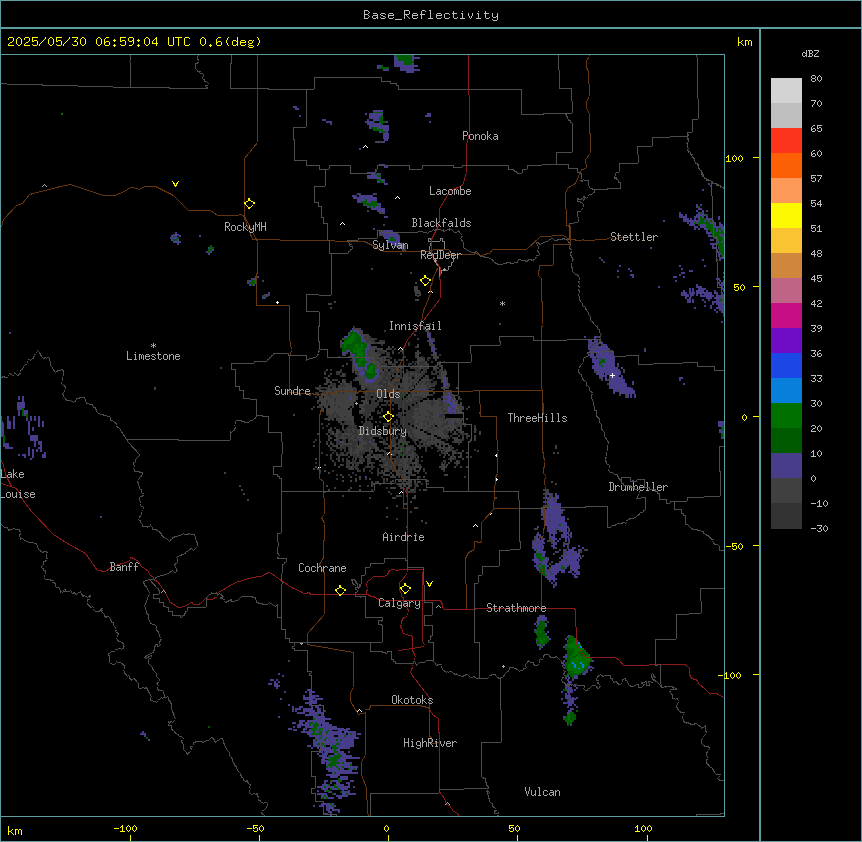The width and height of the screenshot is (862, 842).
Task: Click the dBZ legend heading
Action: tap(810, 53)
